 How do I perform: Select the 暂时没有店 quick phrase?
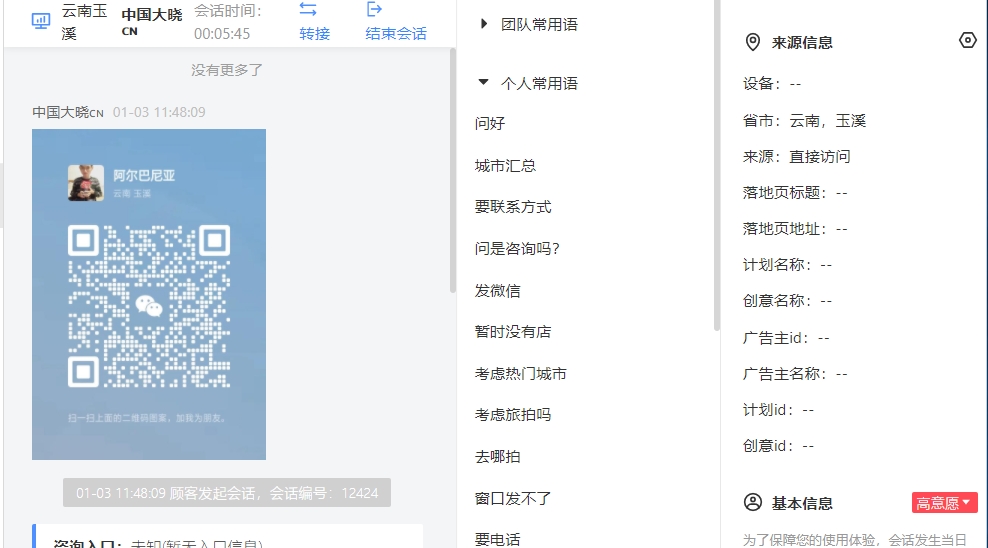(x=513, y=332)
